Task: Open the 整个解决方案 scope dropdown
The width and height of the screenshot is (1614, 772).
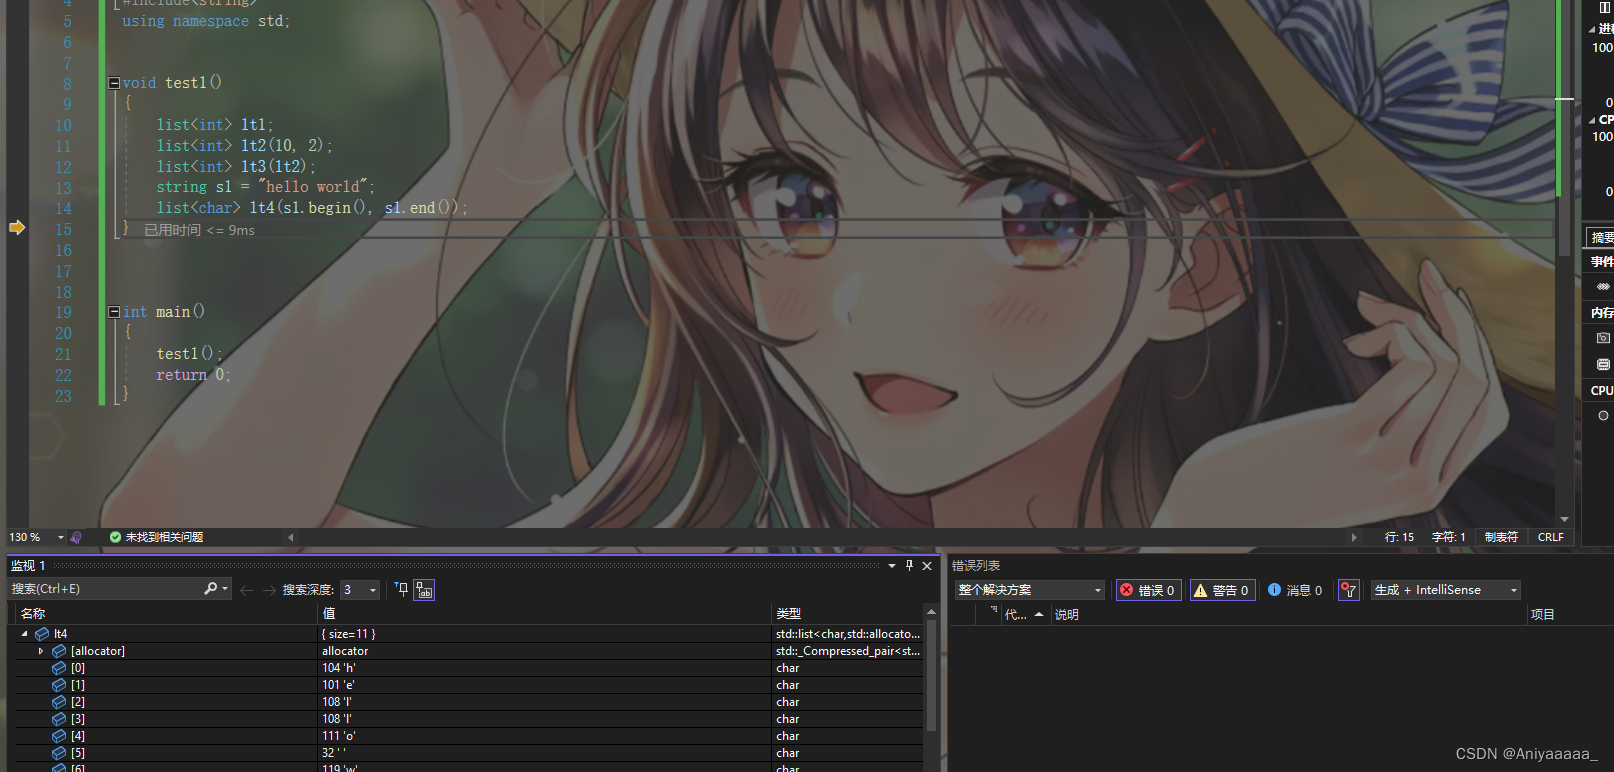Action: tap(1029, 590)
